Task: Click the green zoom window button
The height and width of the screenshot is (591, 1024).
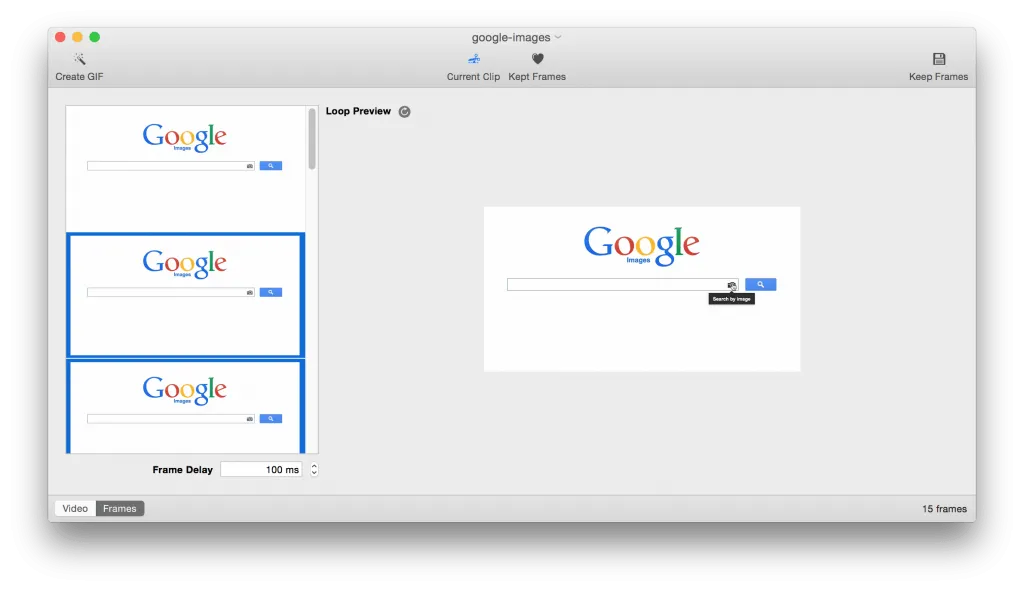Action: point(95,37)
